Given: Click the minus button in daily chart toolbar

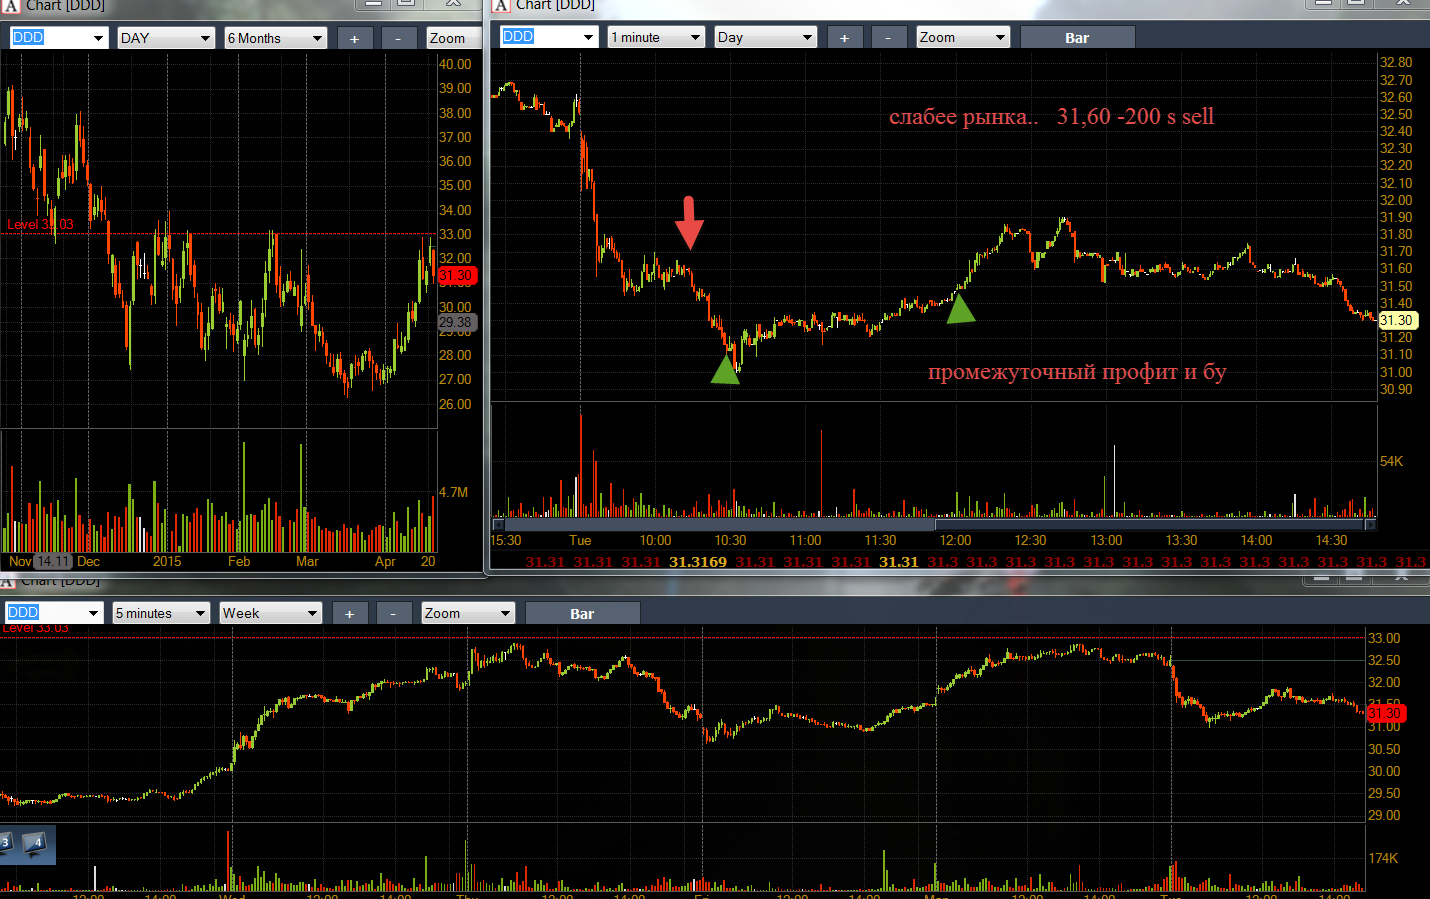Looking at the screenshot, I should point(398,38).
